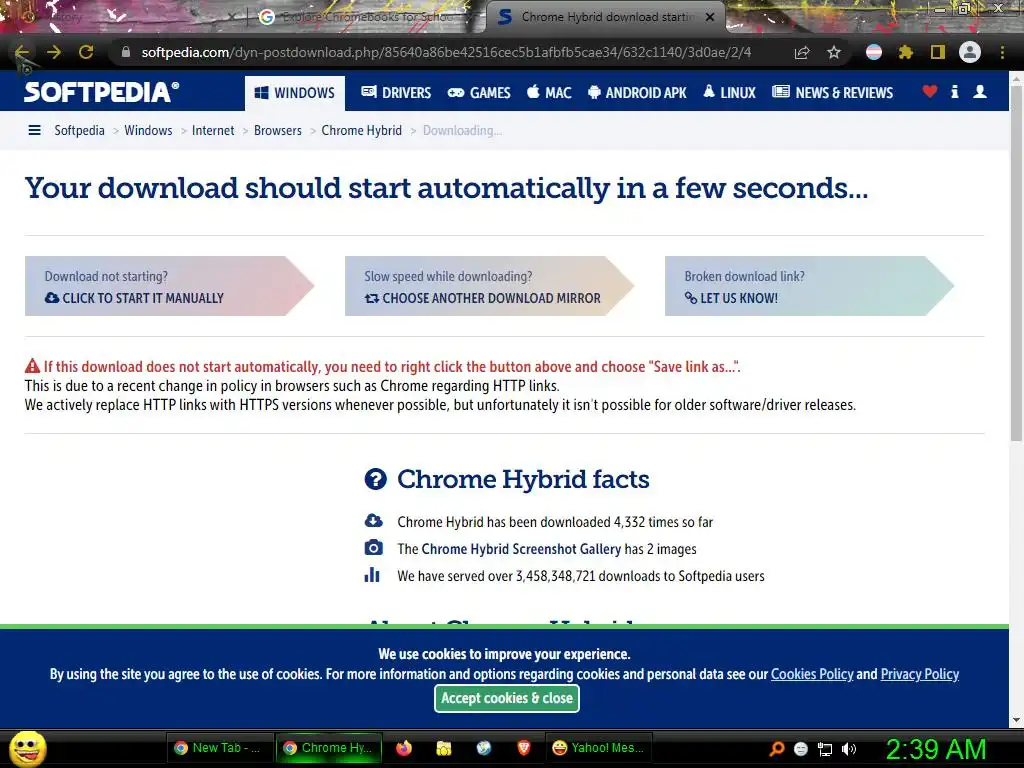Close the History tab
Viewport: 1024px width, 768px height.
pos(232,17)
